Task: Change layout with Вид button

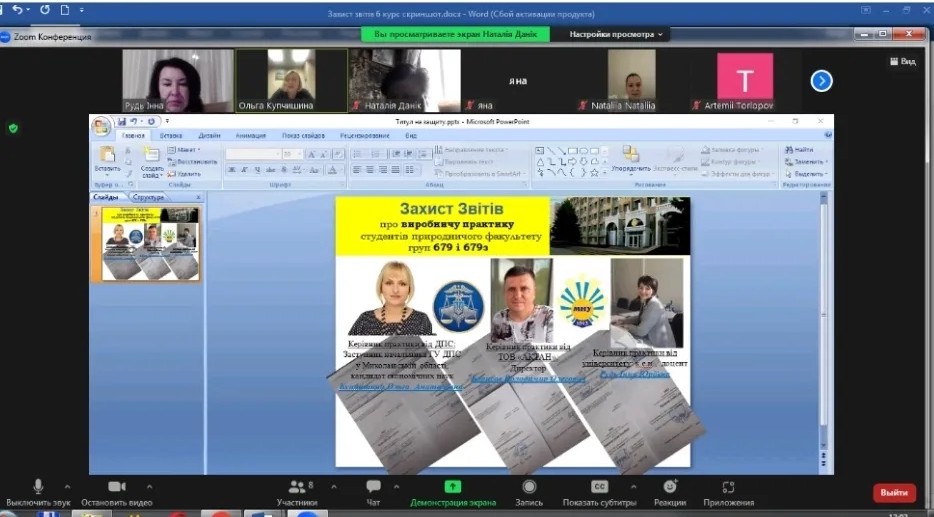Action: (902, 61)
